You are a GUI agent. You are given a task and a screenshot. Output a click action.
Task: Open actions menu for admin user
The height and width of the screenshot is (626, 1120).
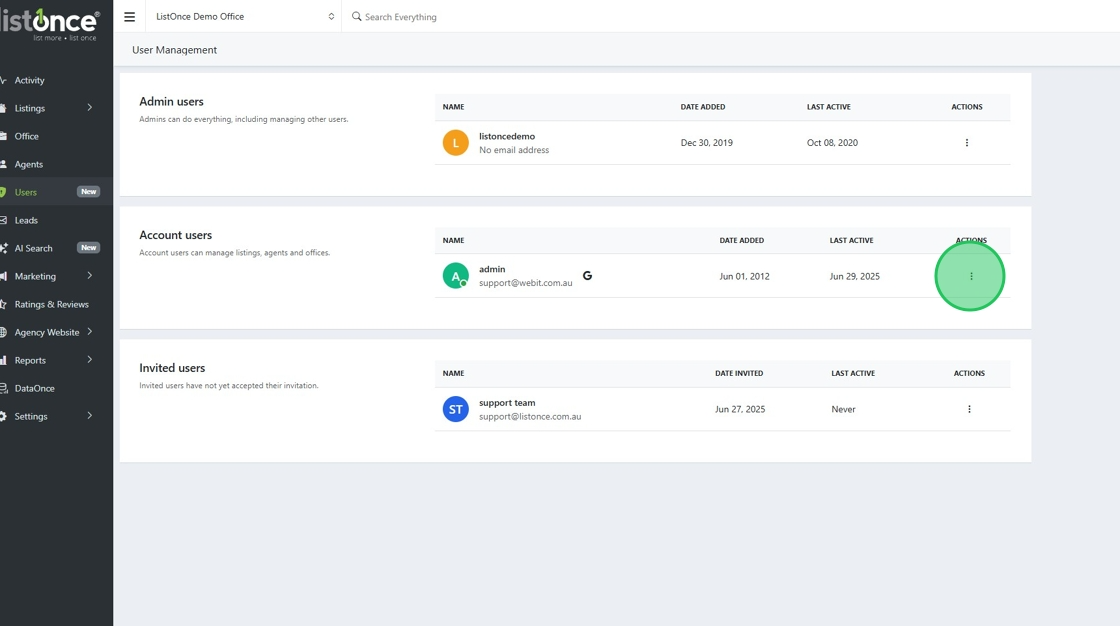pyautogui.click(x=971, y=276)
